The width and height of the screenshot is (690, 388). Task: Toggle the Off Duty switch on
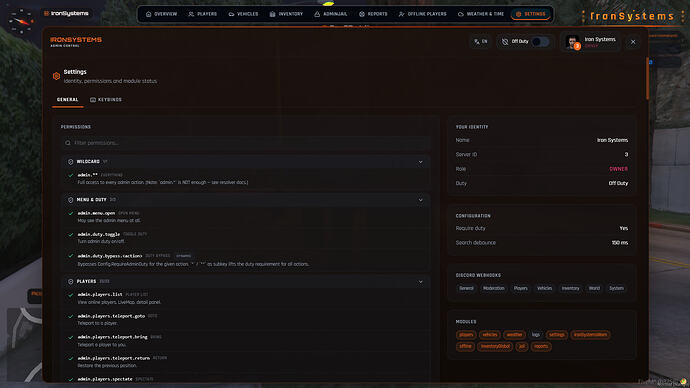click(x=540, y=42)
